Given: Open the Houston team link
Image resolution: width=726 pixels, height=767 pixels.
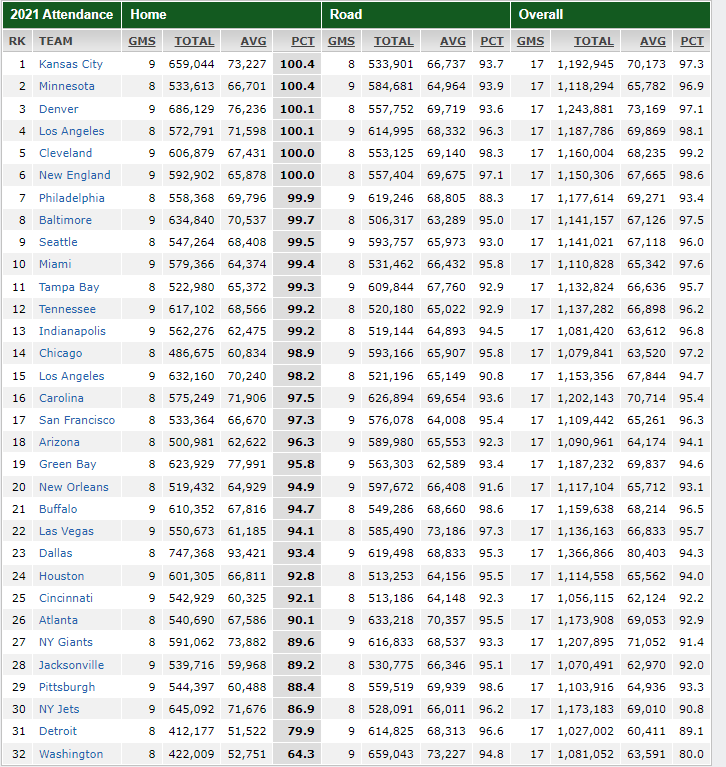Looking at the screenshot, I should [62, 576].
